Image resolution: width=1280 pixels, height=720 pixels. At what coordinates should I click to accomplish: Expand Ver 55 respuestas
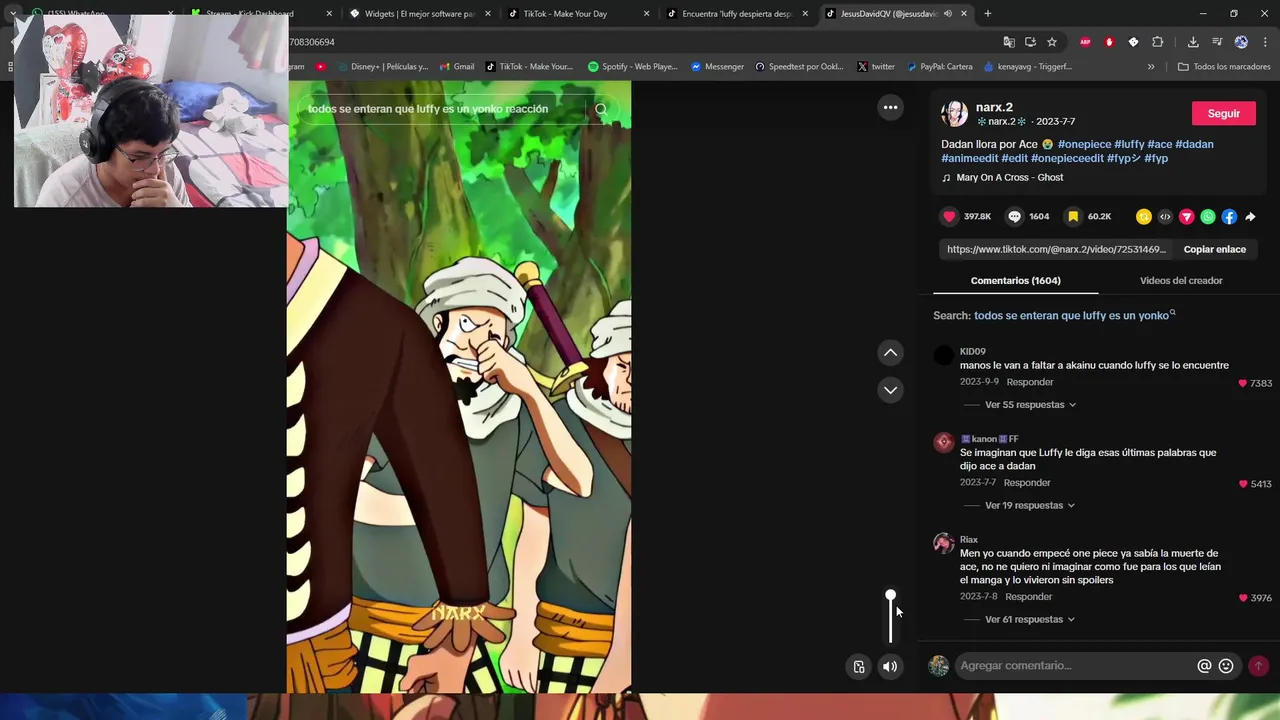(x=1030, y=405)
